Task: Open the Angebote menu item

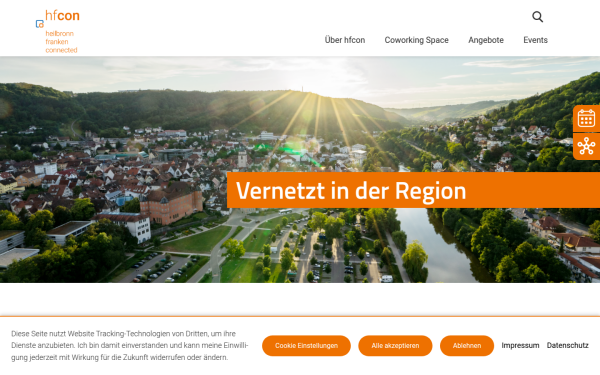Action: tap(486, 40)
